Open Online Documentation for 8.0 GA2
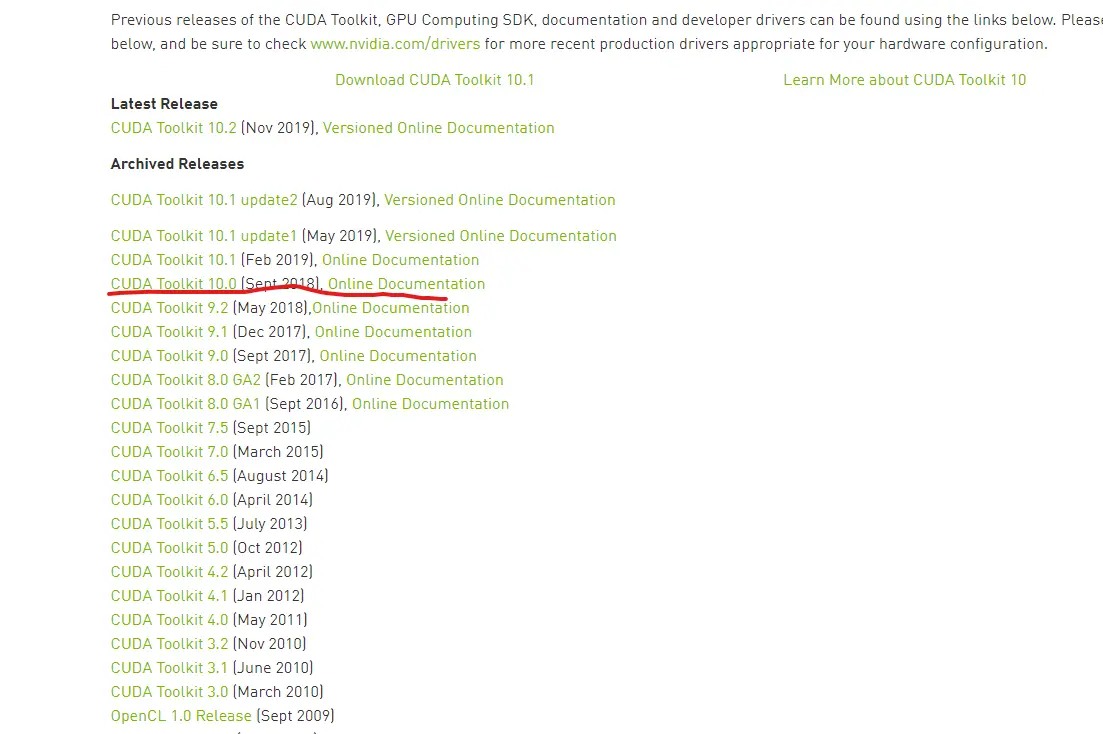 425,379
